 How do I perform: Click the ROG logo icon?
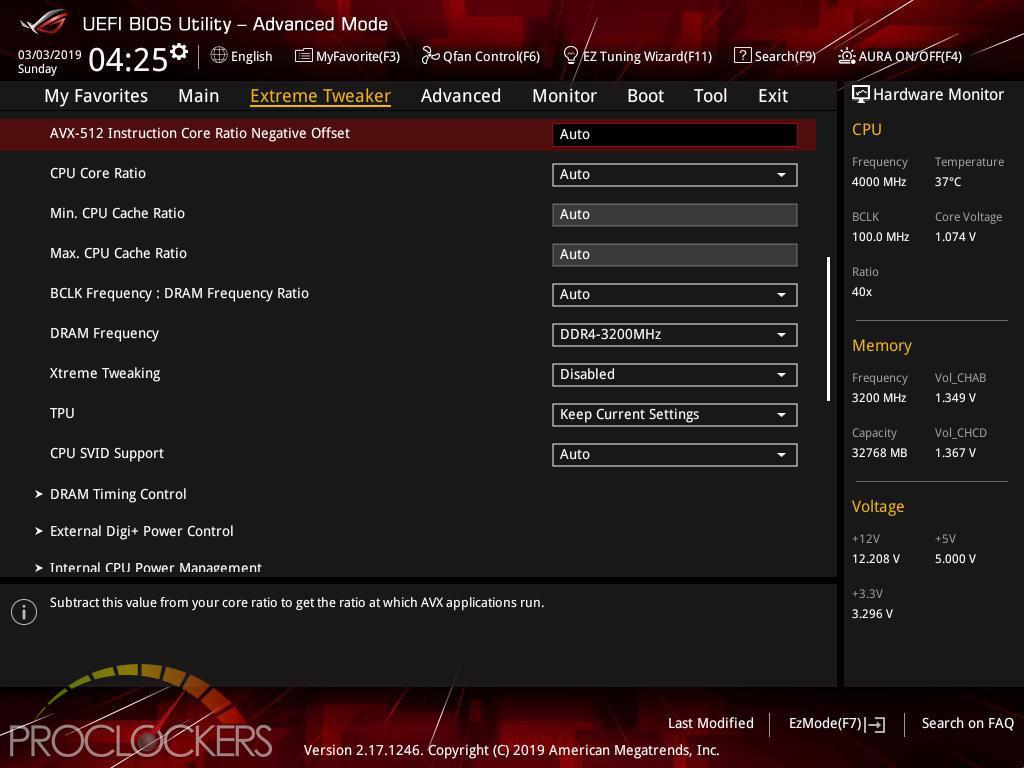44,22
